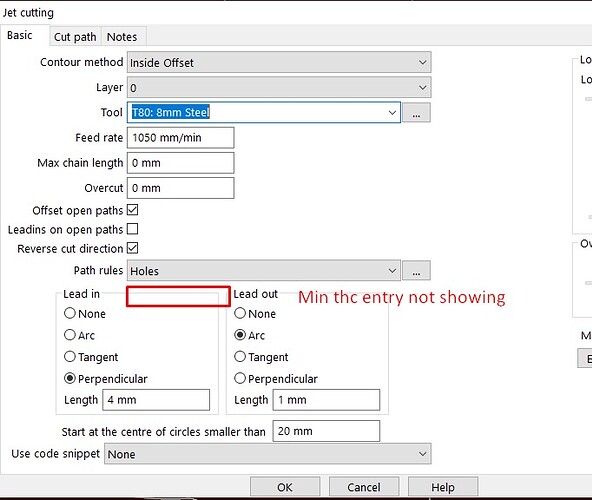Click the Lead in Length field
Image resolution: width=592 pixels, height=500 pixels.
tap(156, 400)
